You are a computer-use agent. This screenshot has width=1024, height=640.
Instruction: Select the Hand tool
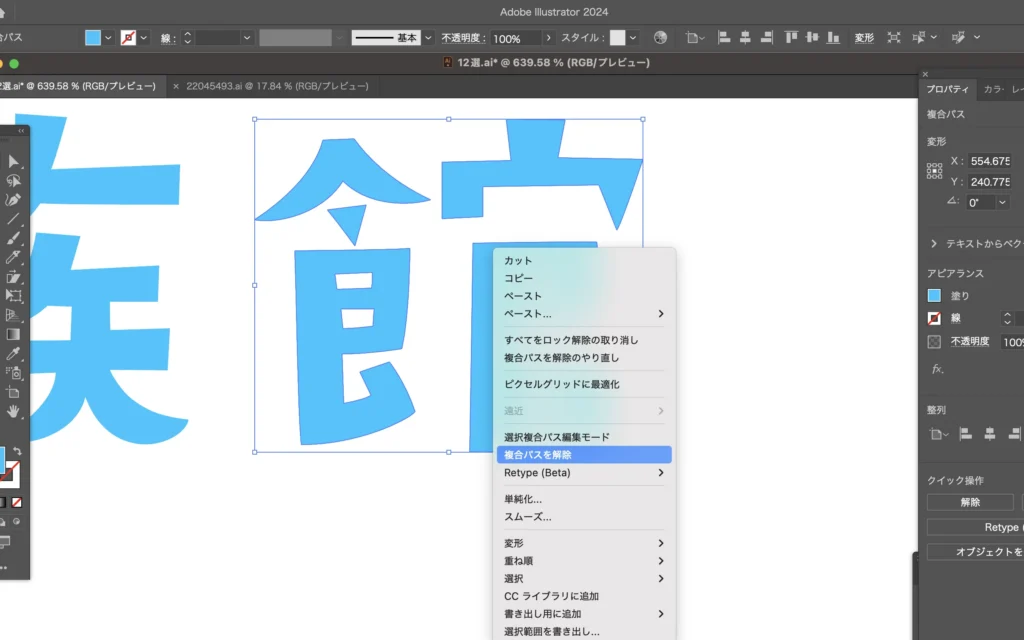pyautogui.click(x=14, y=411)
